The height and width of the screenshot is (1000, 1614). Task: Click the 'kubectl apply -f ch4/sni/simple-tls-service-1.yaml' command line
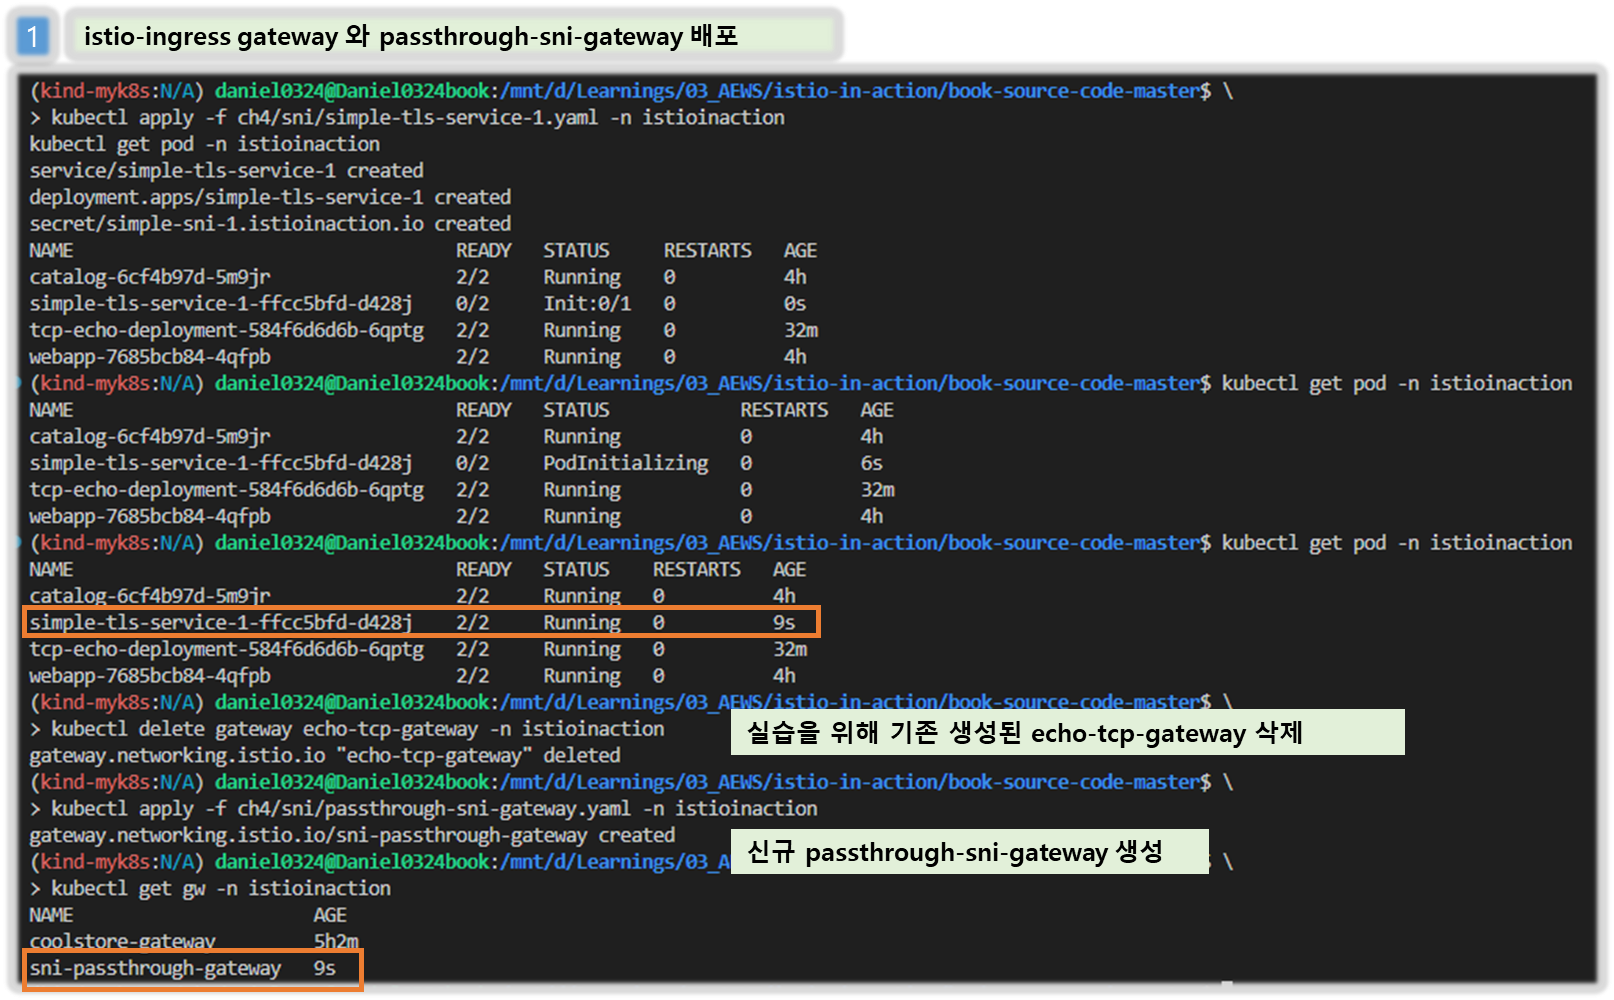pyautogui.click(x=407, y=118)
